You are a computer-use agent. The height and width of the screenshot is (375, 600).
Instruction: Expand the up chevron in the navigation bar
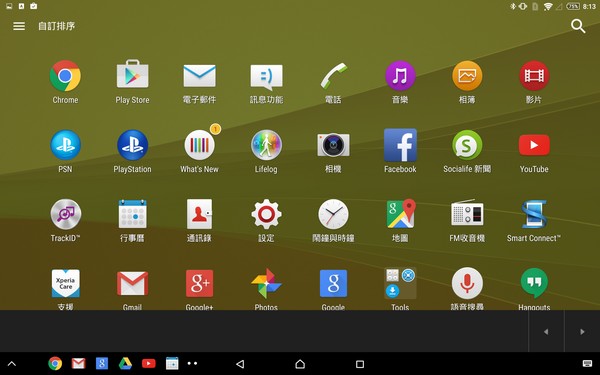[12, 364]
